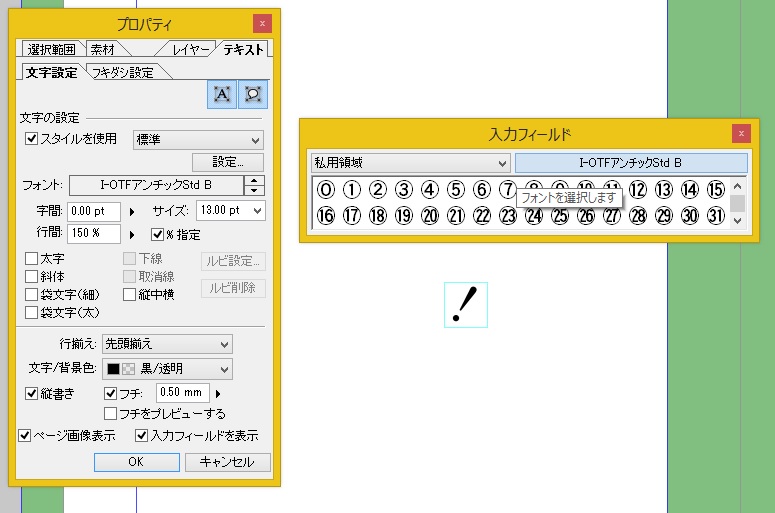775x513 pixels.
Task: Toggle フチ outline checkbox
Action: (111, 393)
